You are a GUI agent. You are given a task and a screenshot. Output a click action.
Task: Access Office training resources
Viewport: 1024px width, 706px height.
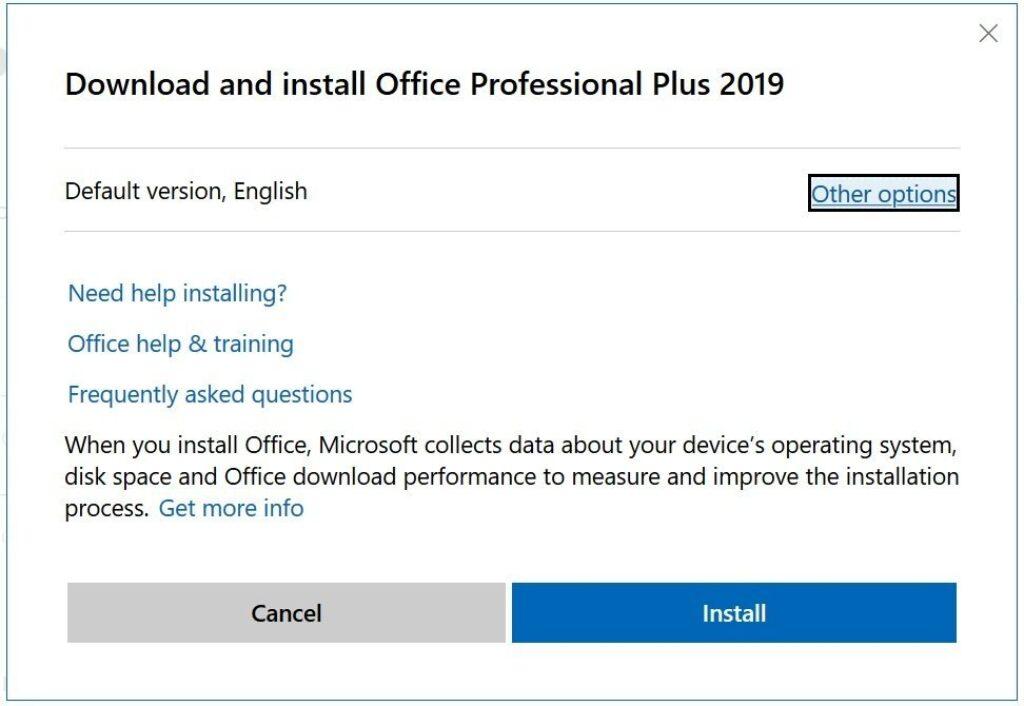(179, 343)
